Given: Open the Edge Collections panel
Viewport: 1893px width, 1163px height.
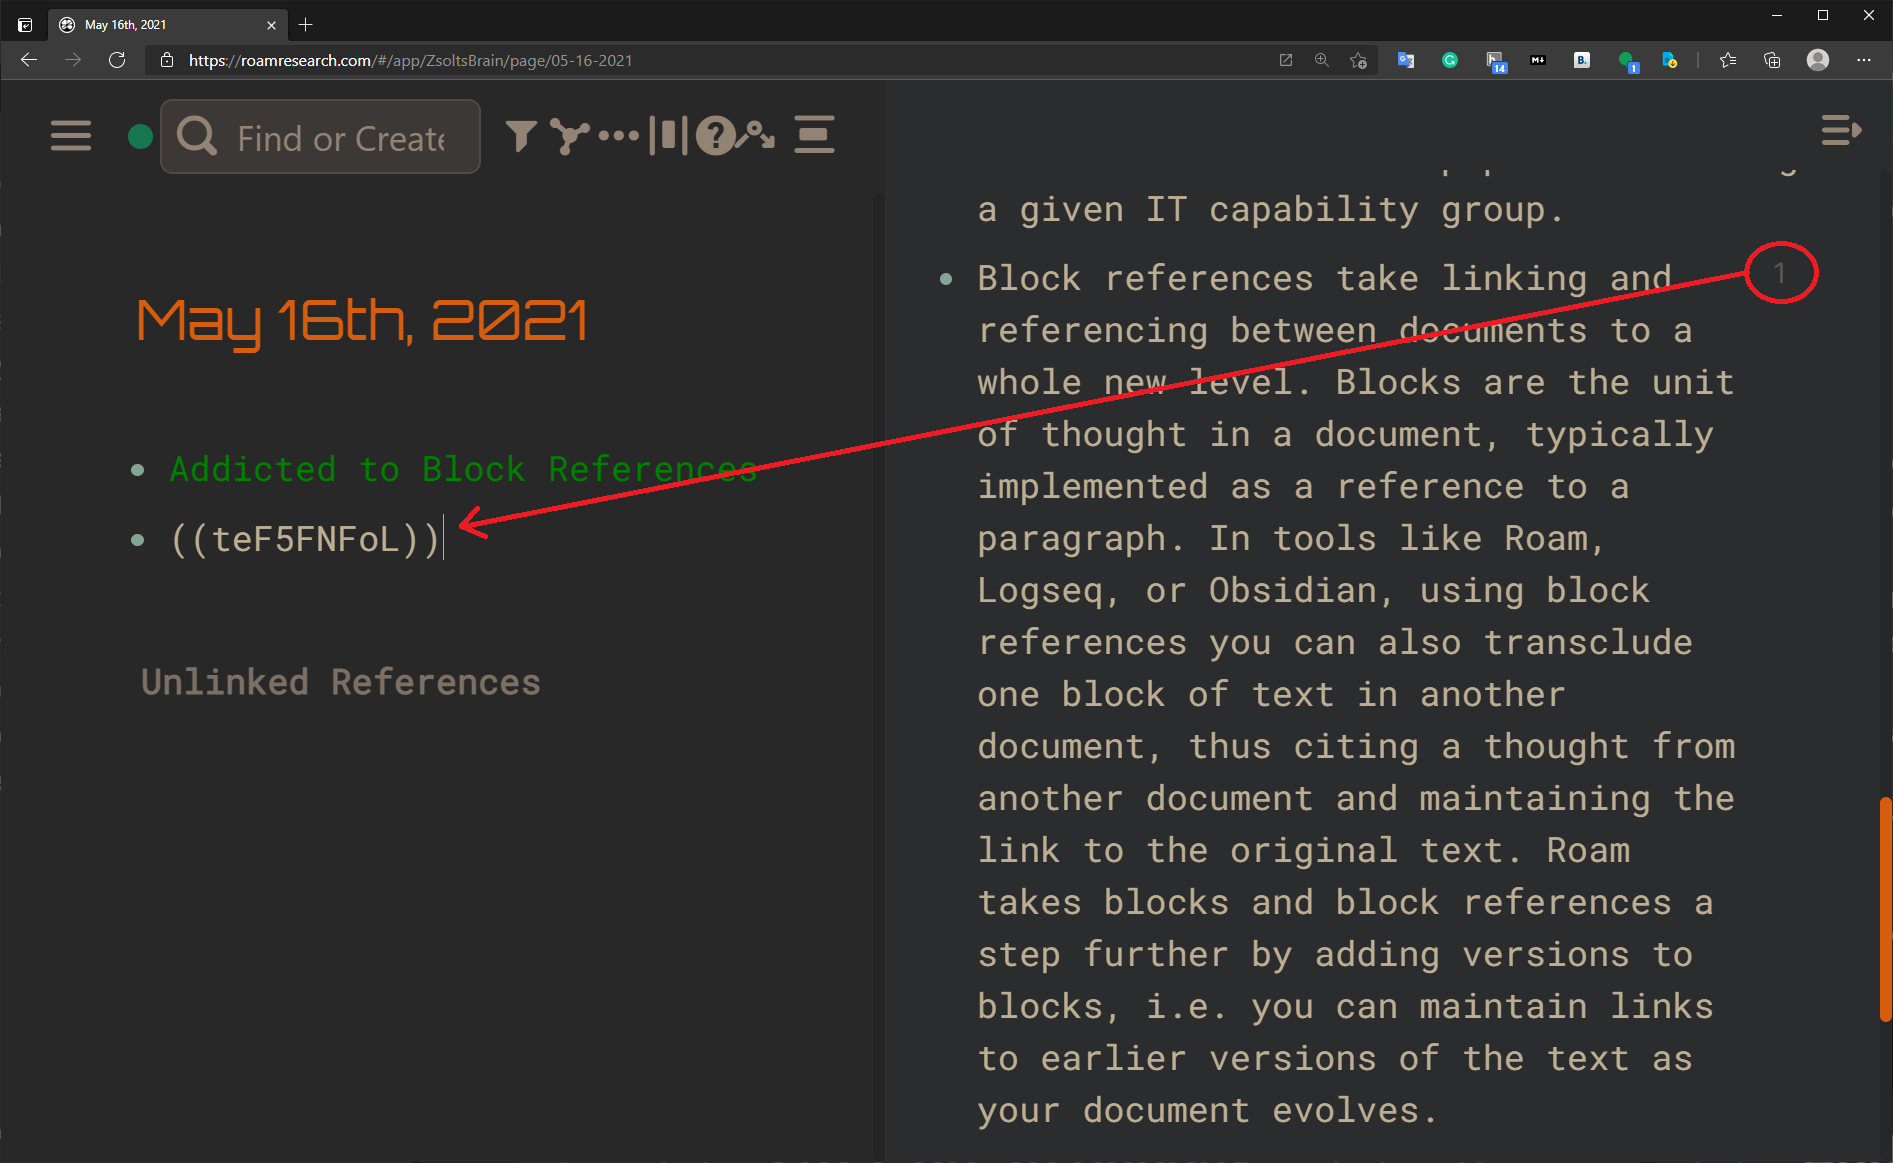Looking at the screenshot, I should (1772, 60).
